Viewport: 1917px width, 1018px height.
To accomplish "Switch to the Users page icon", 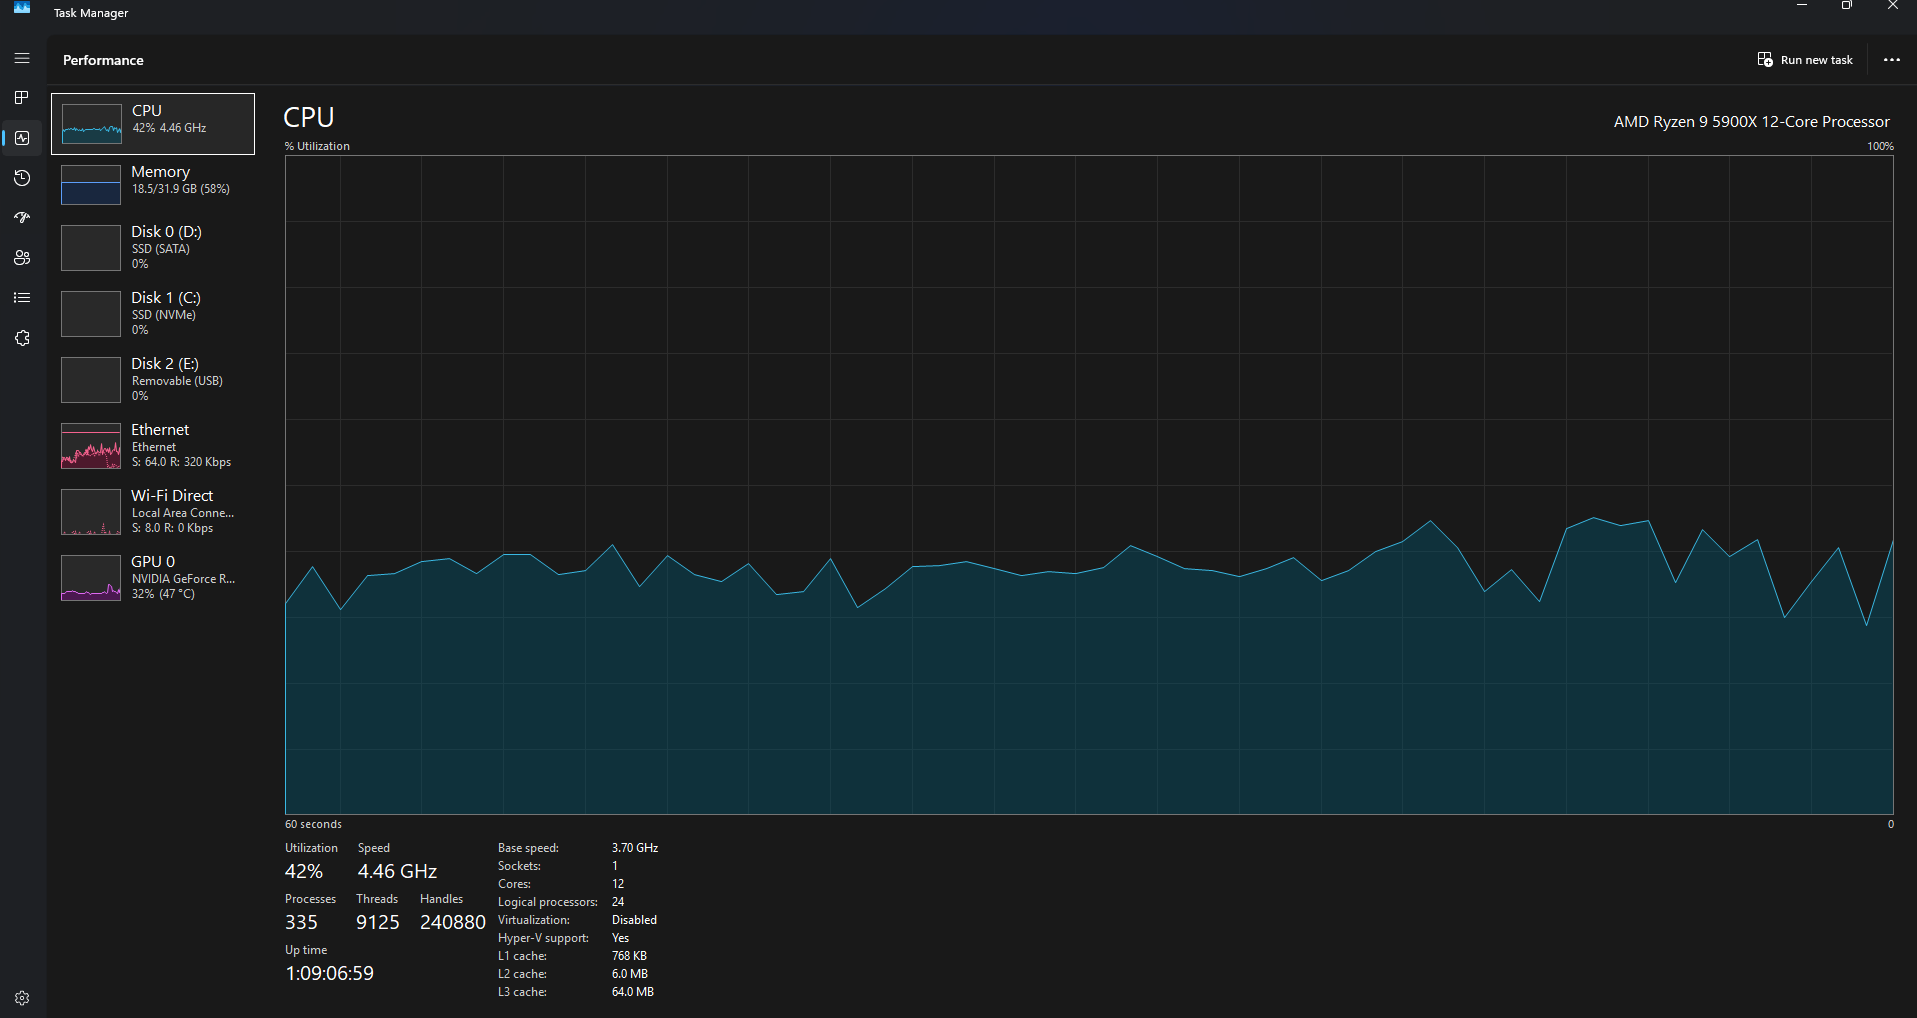I will point(22,258).
